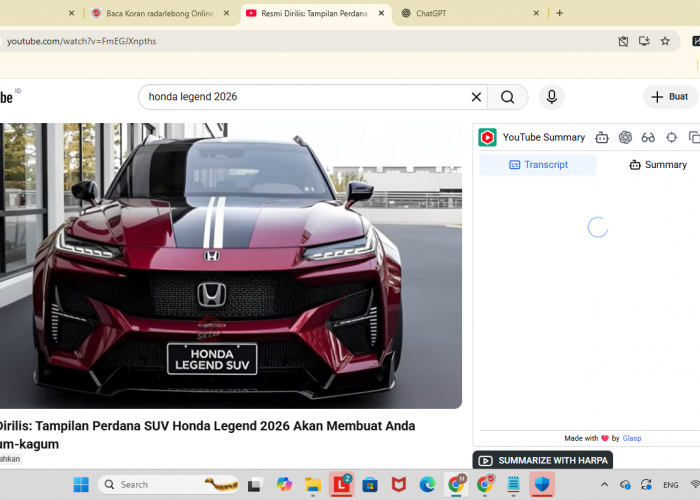The height and width of the screenshot is (500, 700).
Task: Click the Wi-Fi network tray icon
Action: click(x=695, y=484)
